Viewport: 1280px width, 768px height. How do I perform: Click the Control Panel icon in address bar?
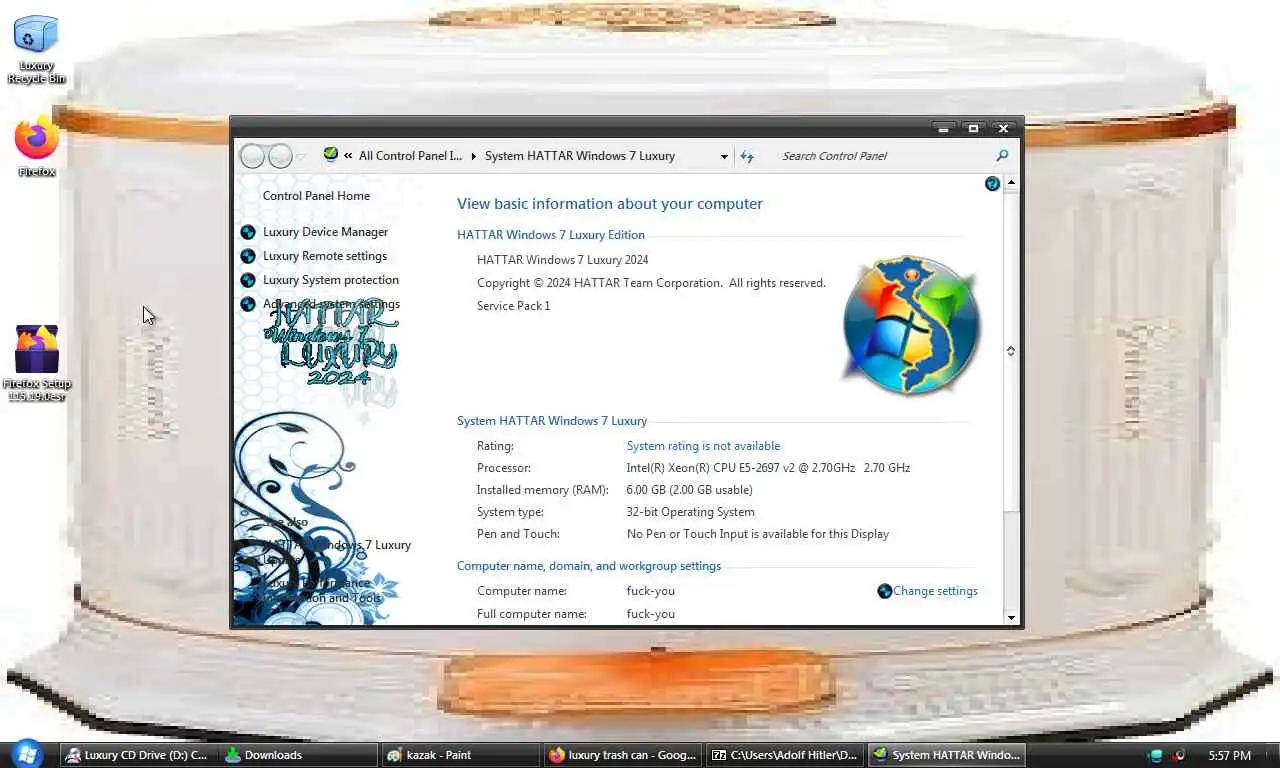pyautogui.click(x=330, y=155)
